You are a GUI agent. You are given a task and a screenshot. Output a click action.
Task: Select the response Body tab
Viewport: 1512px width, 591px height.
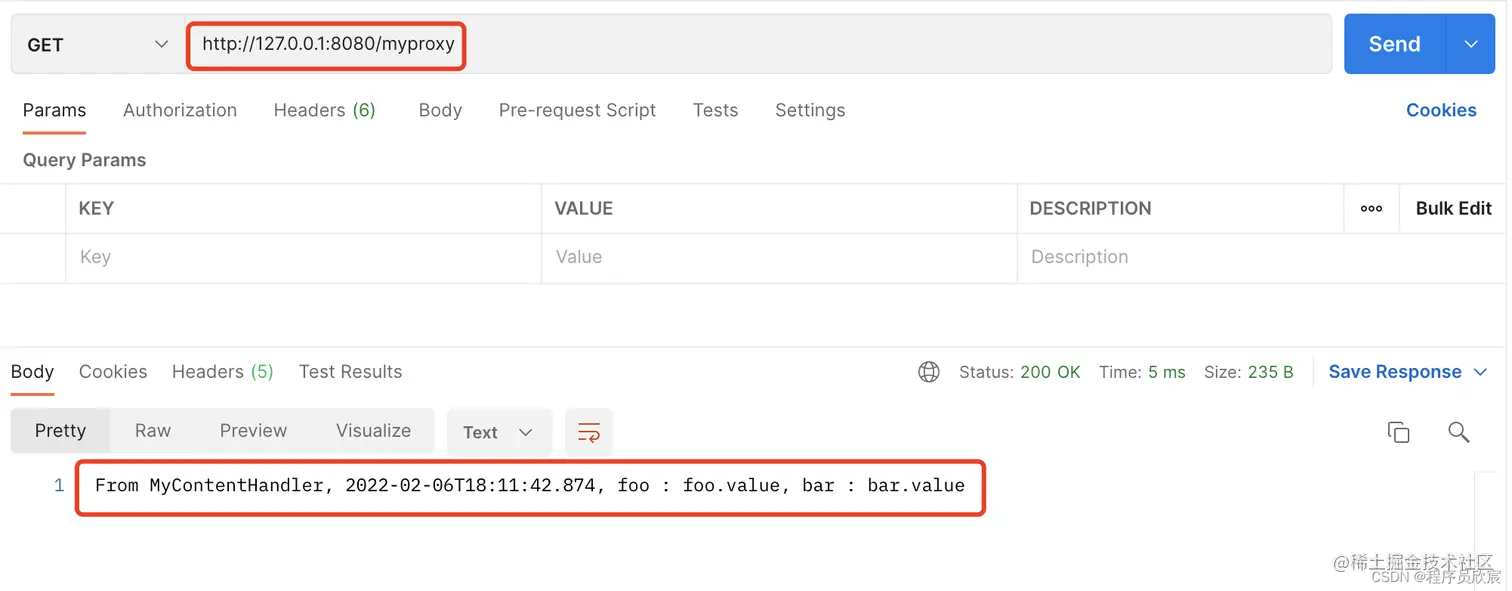[32, 372]
